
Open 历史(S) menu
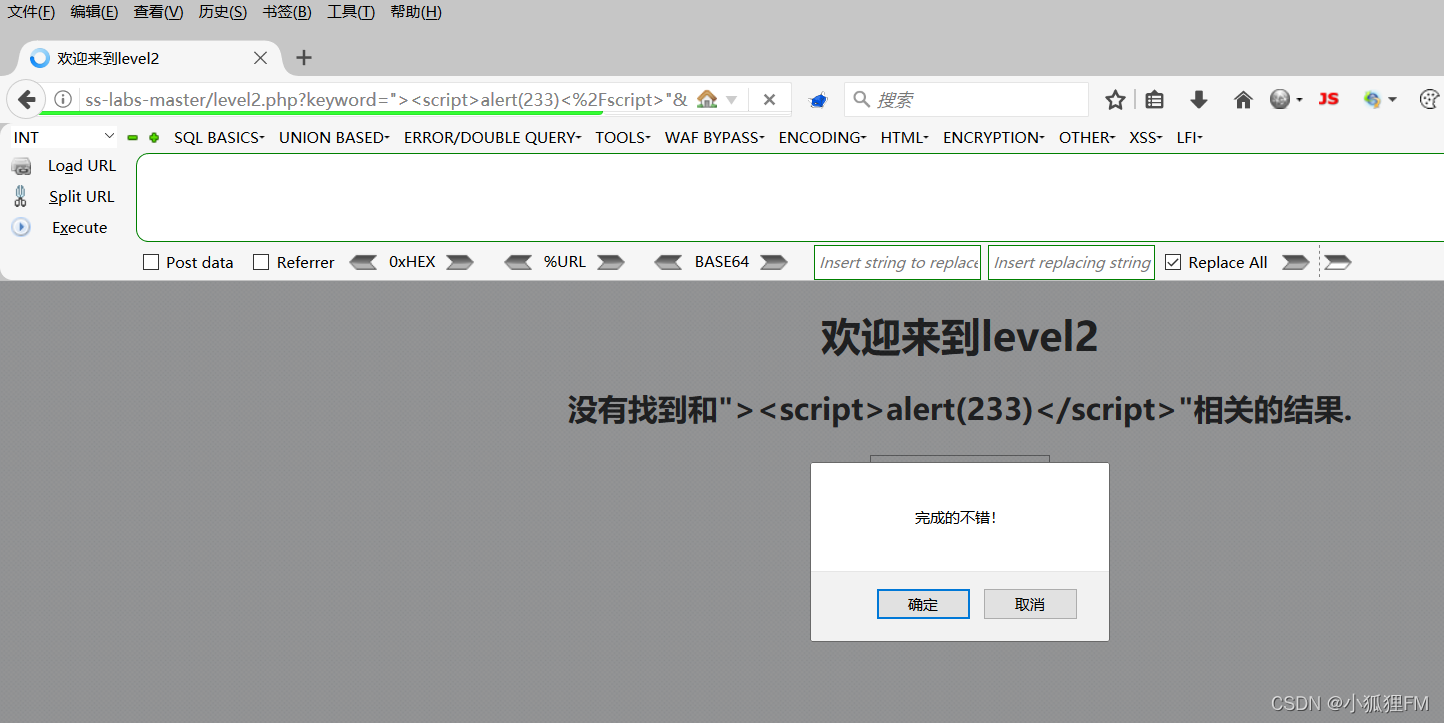click(223, 12)
